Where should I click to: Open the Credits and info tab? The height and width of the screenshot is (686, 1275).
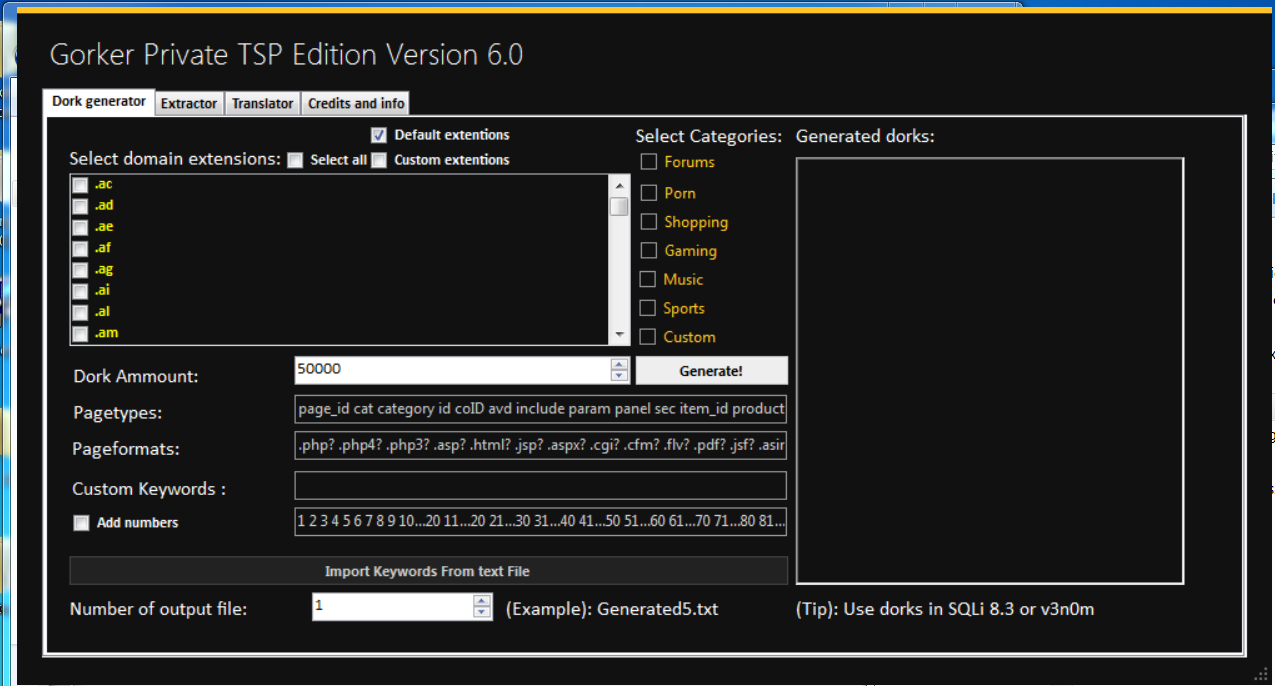[x=356, y=103]
